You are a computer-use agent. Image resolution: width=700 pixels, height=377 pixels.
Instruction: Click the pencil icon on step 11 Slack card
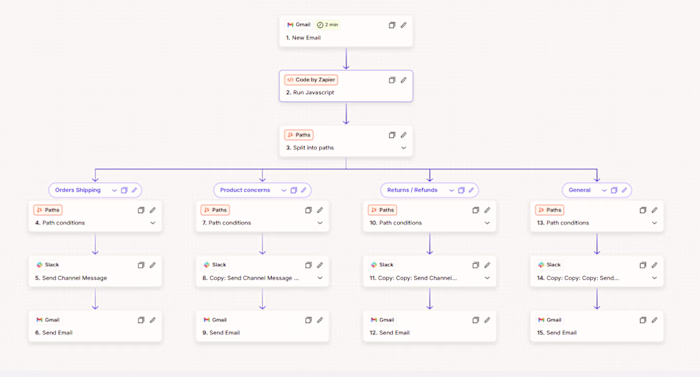[488, 265]
